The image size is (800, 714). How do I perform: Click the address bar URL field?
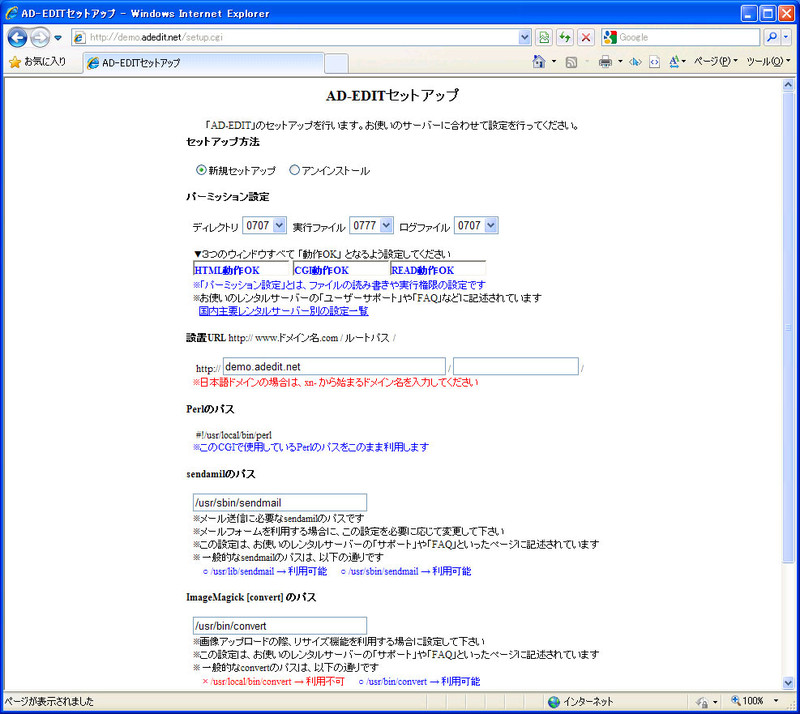click(301, 37)
